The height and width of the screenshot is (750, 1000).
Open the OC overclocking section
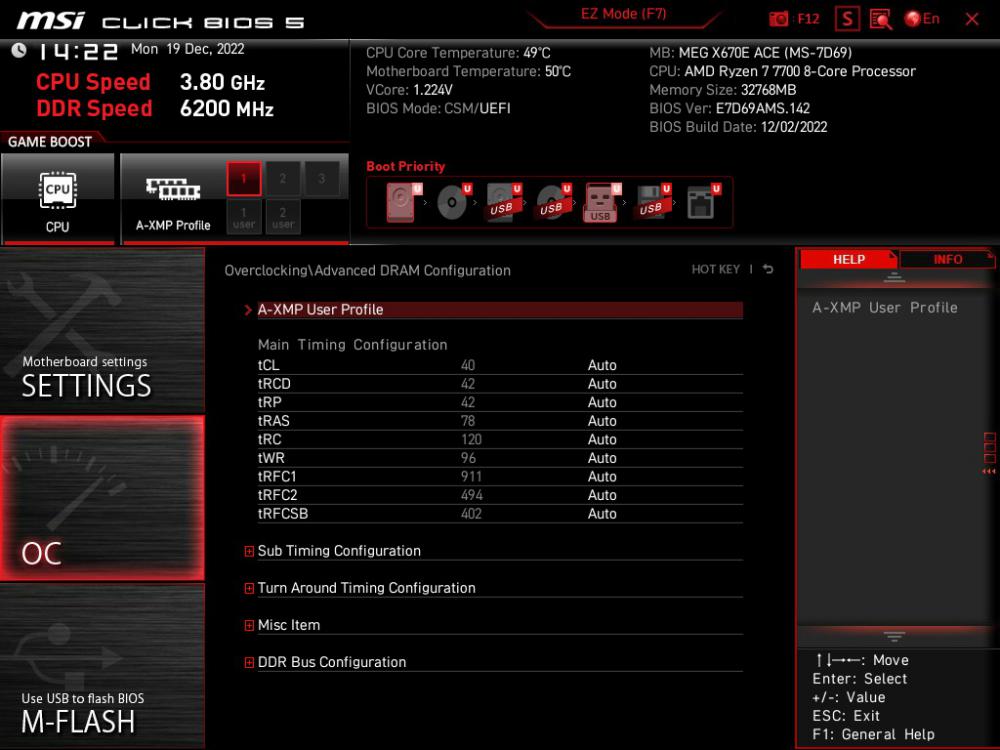pos(102,498)
